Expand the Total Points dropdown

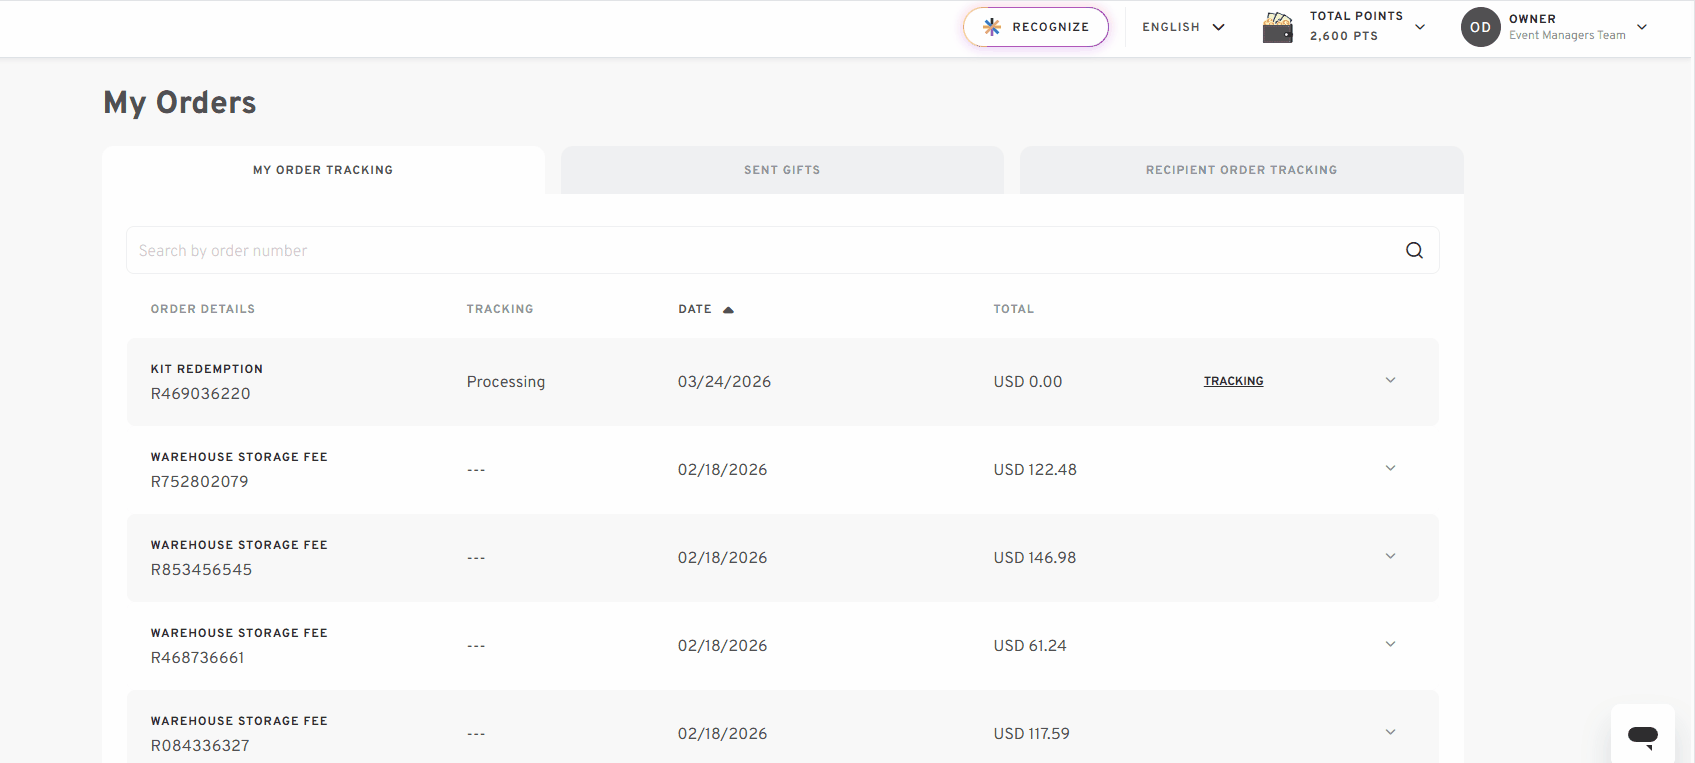pyautogui.click(x=1420, y=27)
